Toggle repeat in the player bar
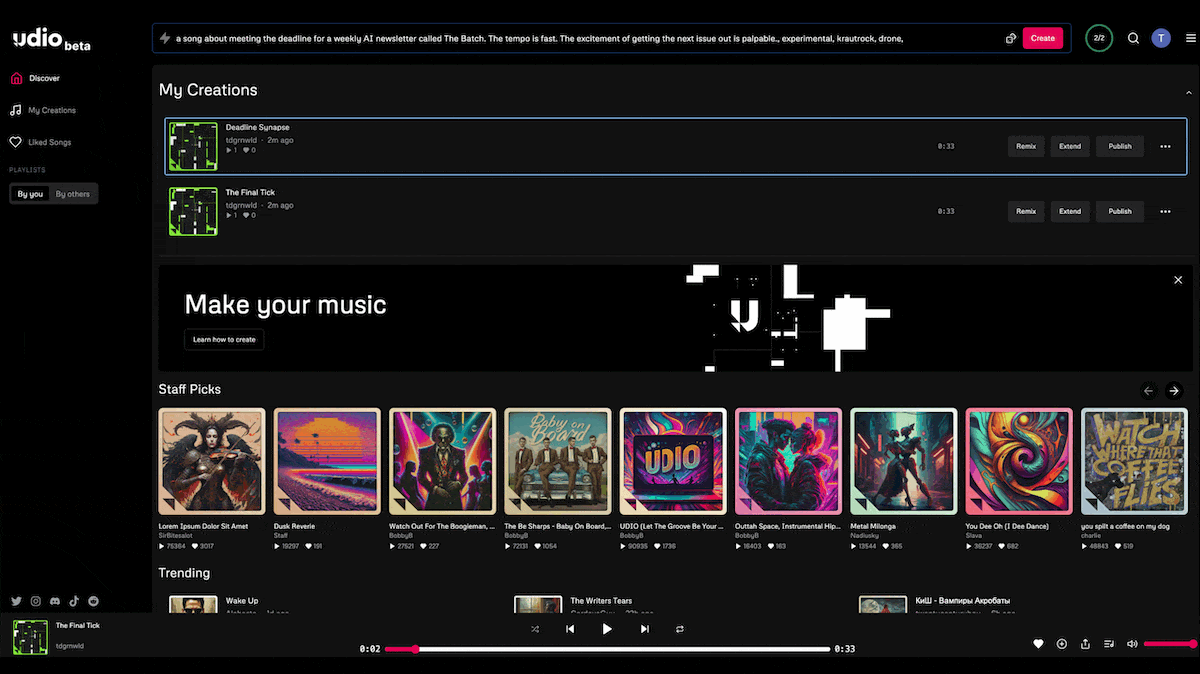 [680, 629]
